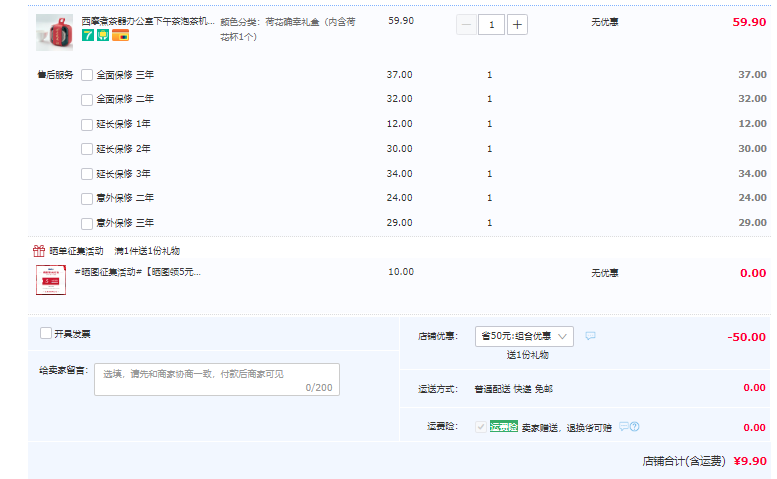
Task: Click the green 7-day return badge
Action: (x=88, y=35)
